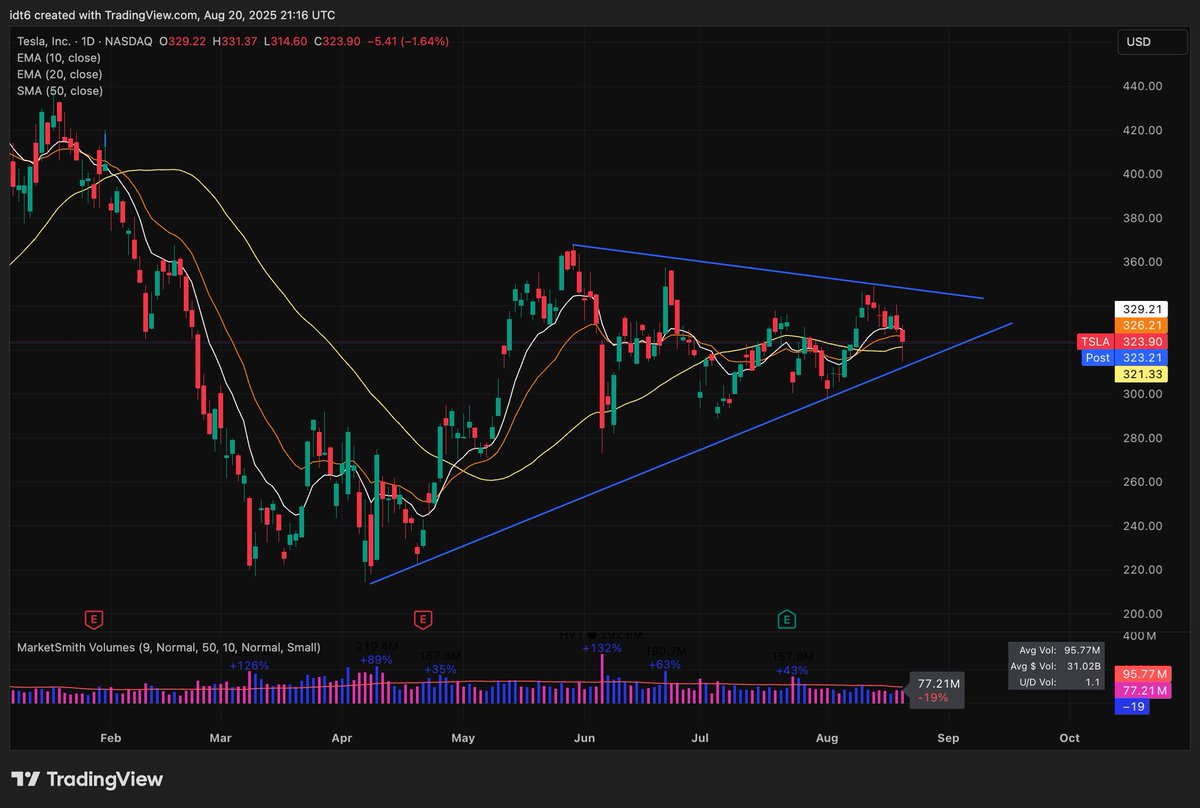Click the Mar label on time axis
The image size is (1200, 808).
221,738
